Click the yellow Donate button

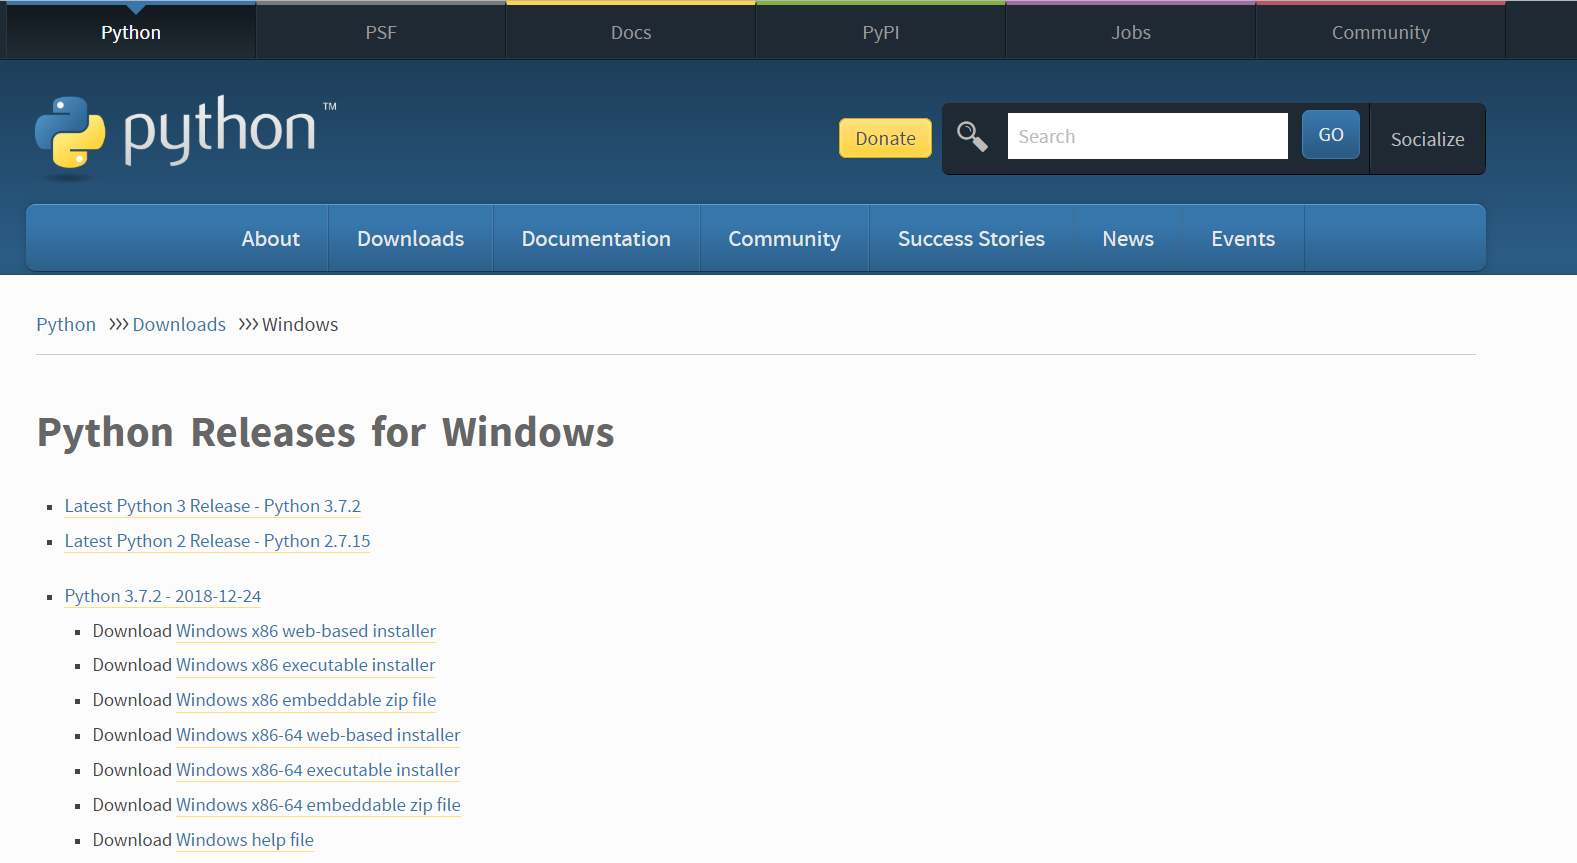[885, 138]
